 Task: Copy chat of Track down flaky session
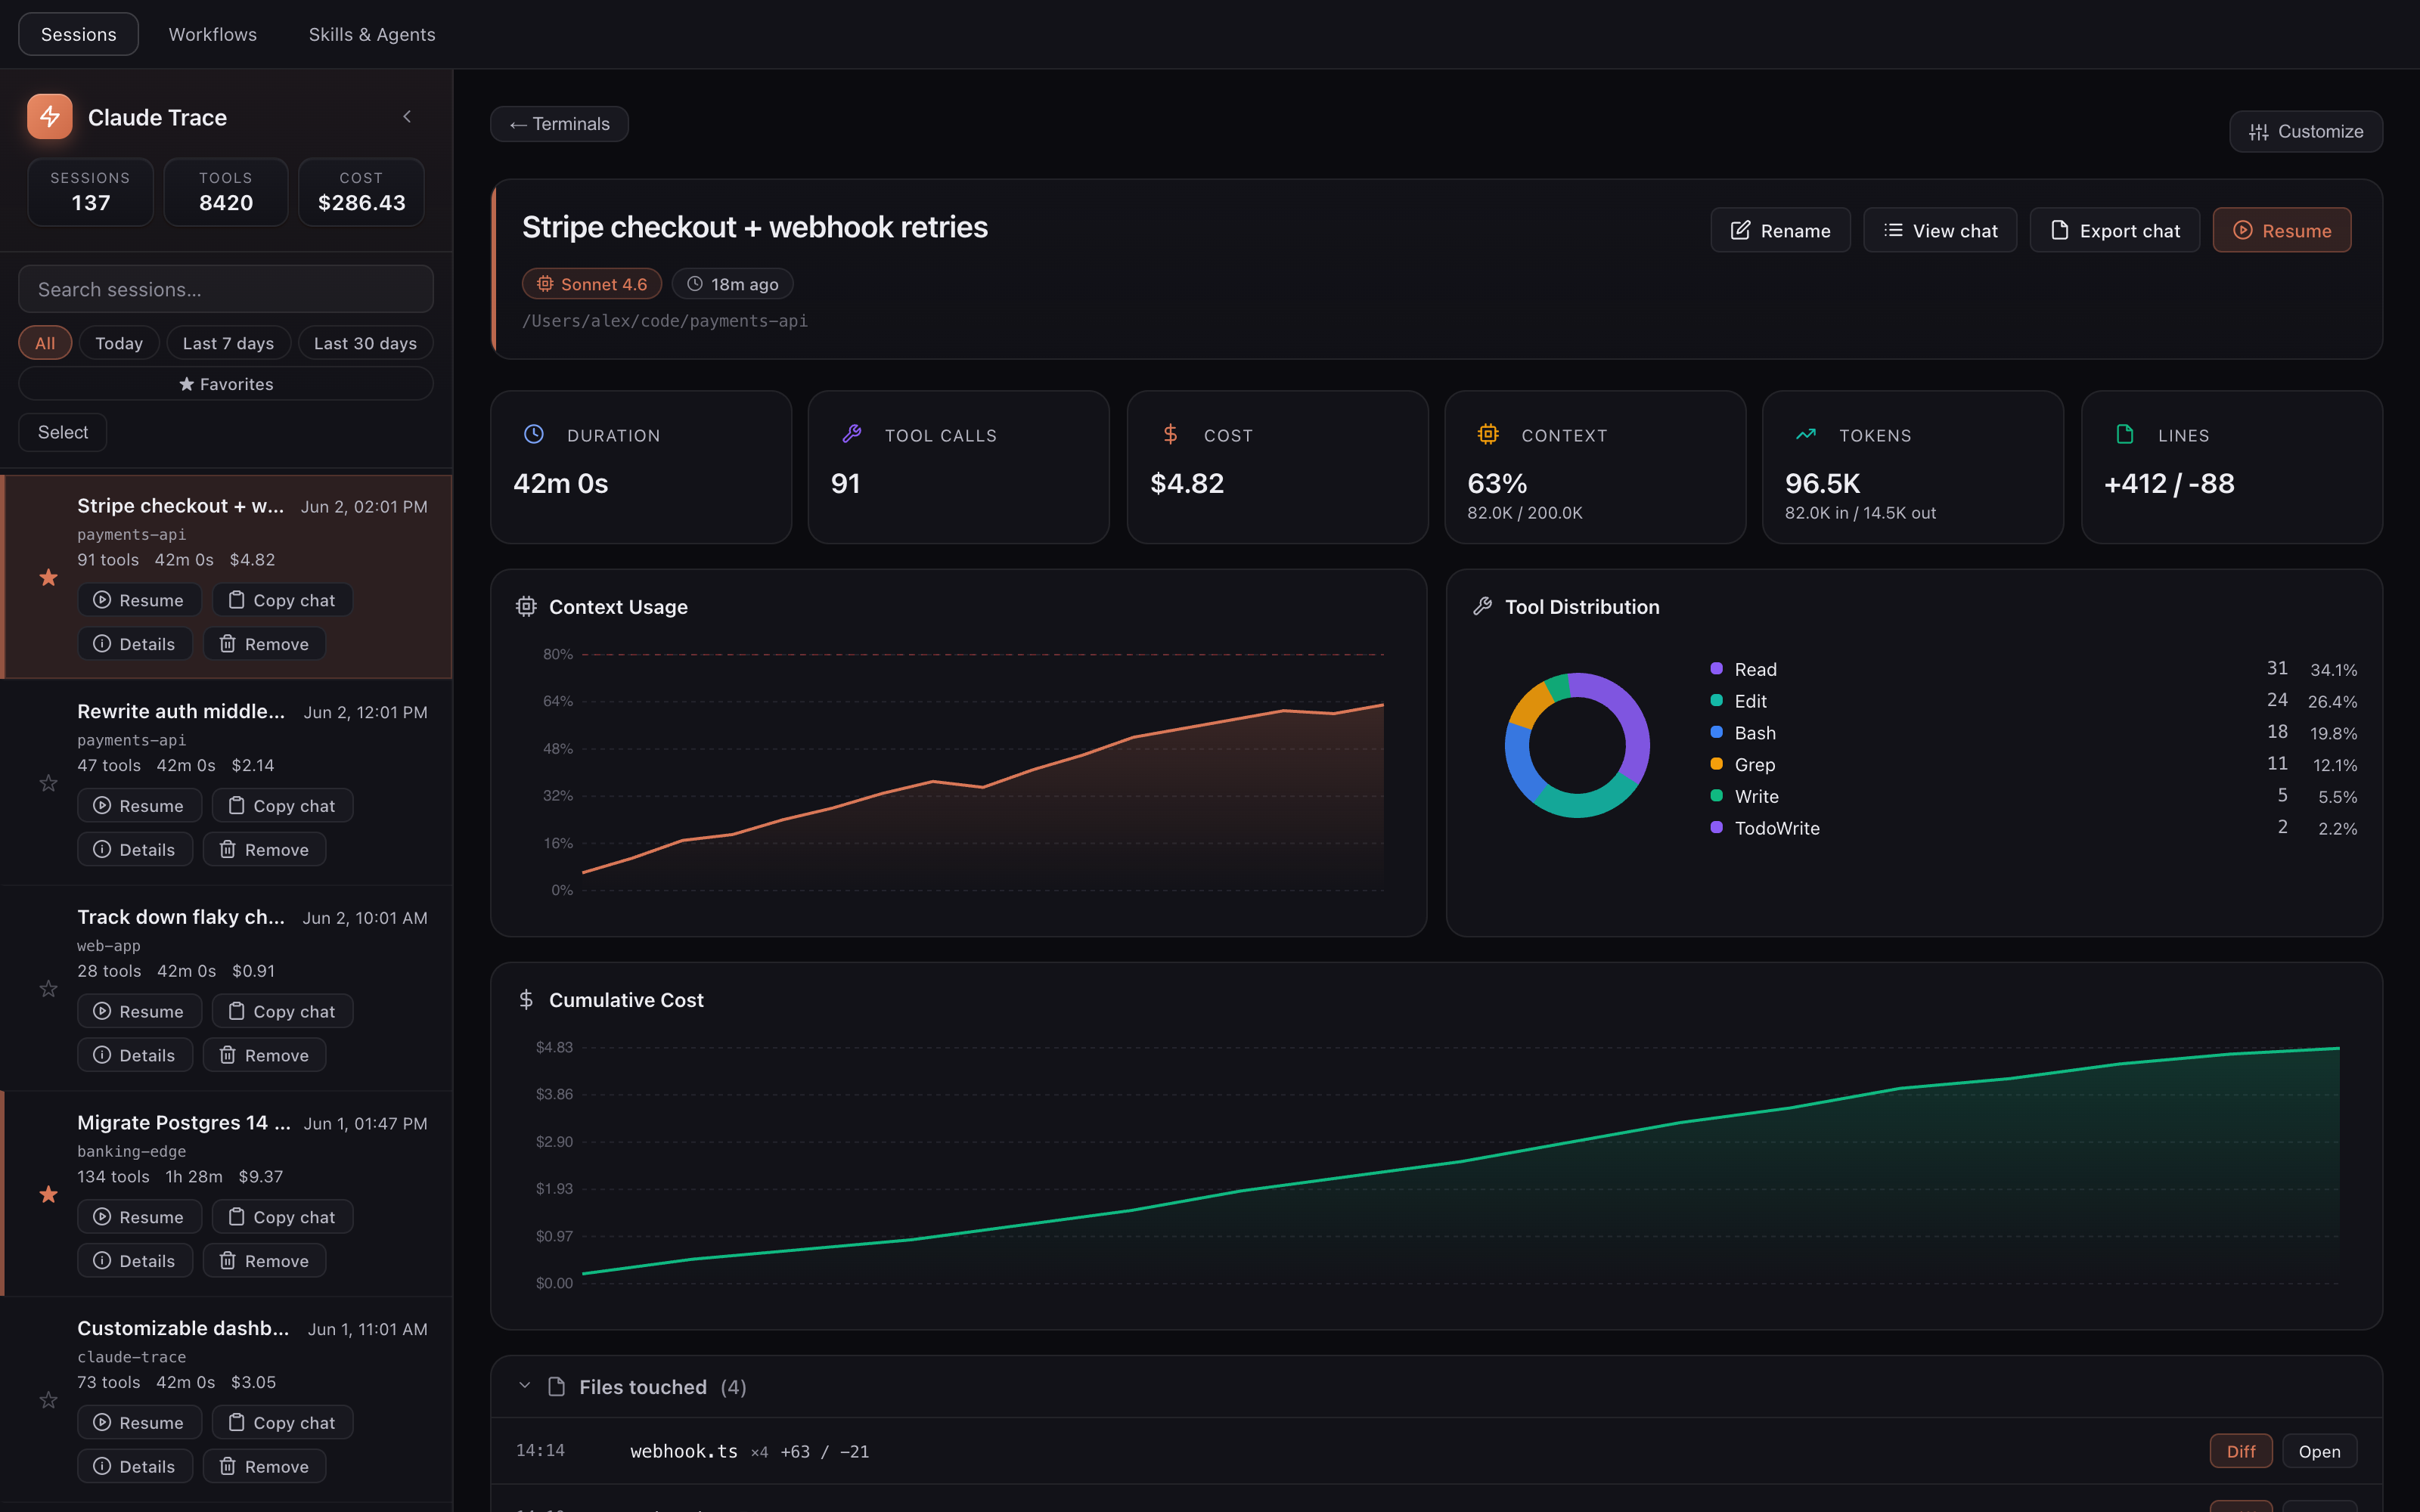[x=282, y=1011]
